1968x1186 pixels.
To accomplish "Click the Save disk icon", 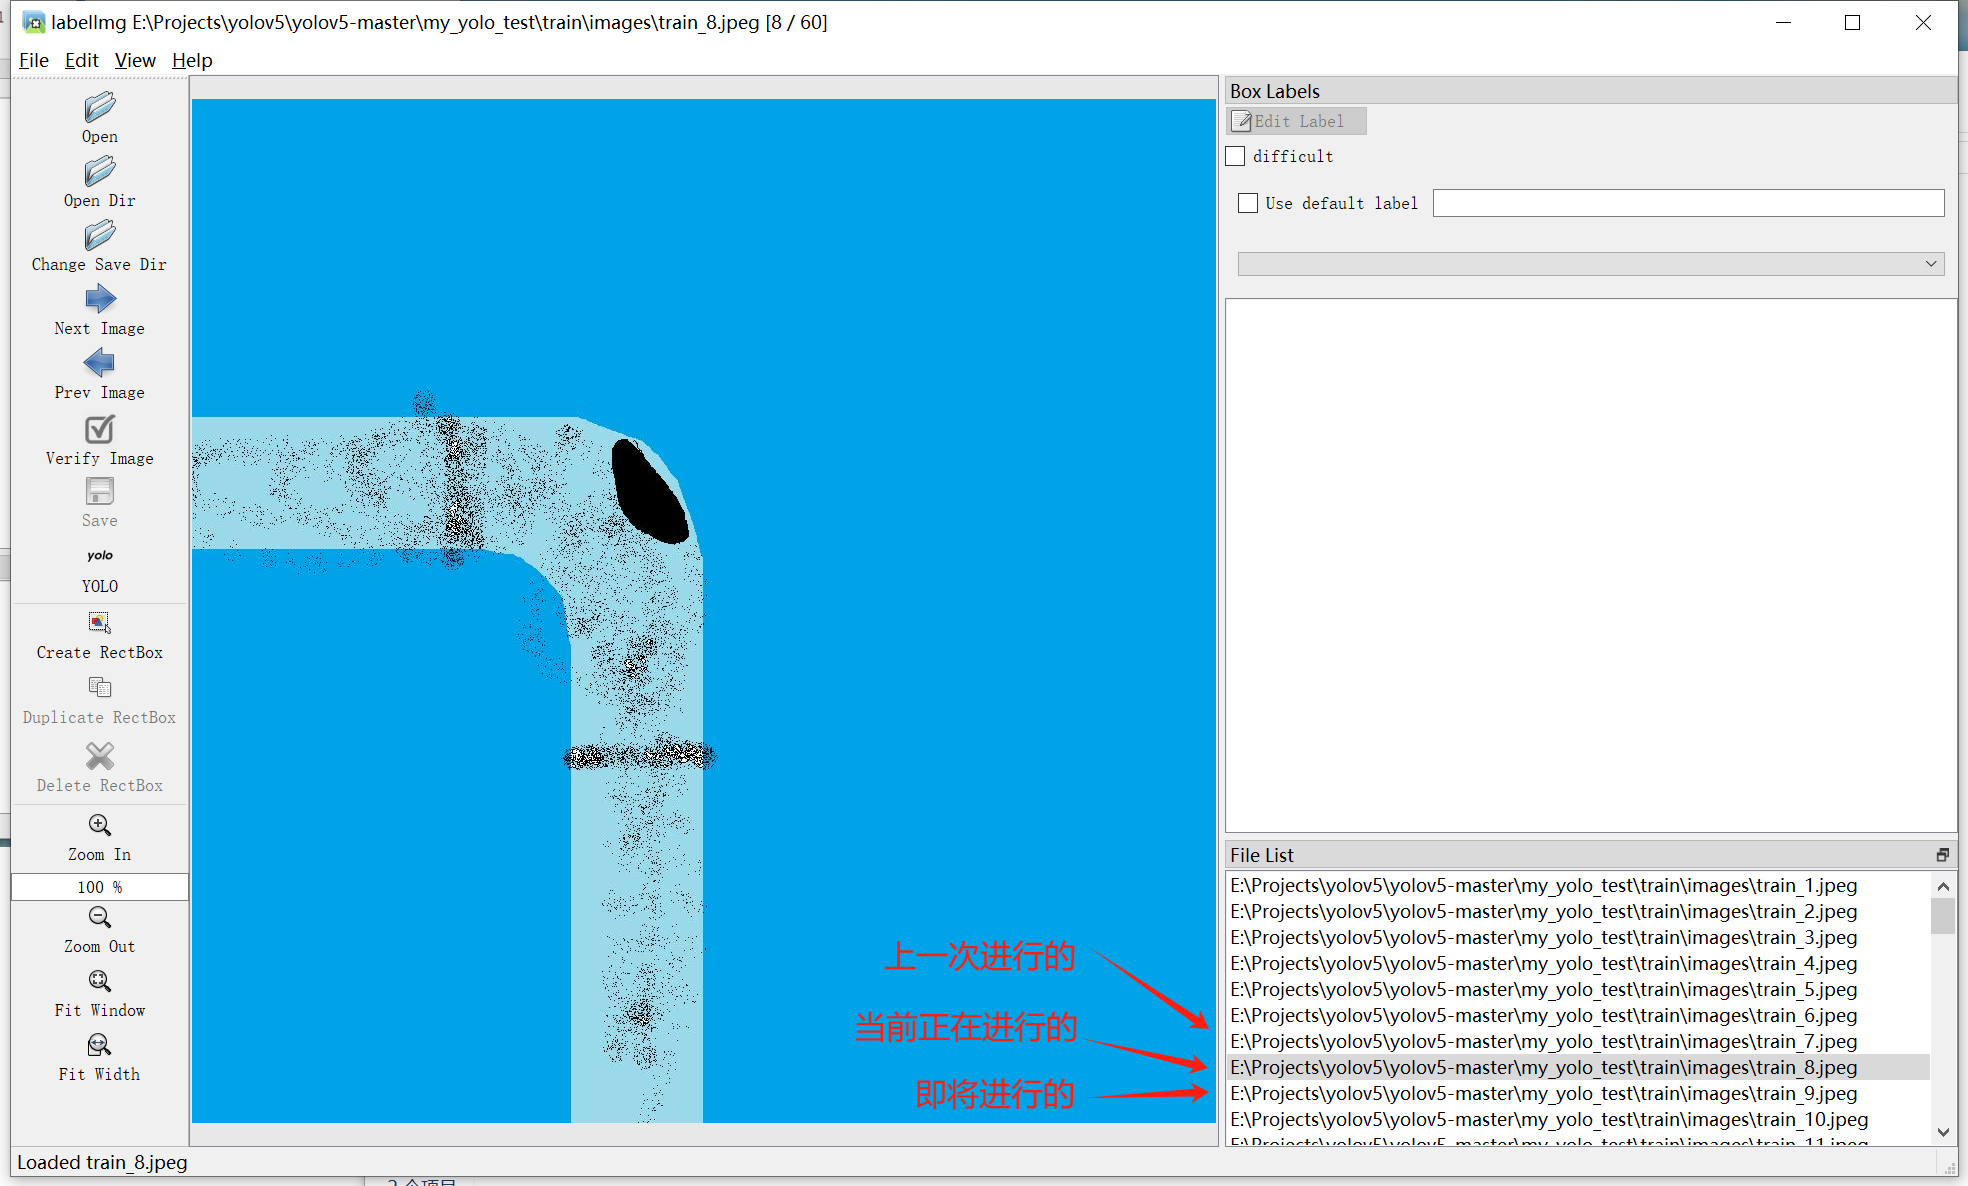I will 99,491.
